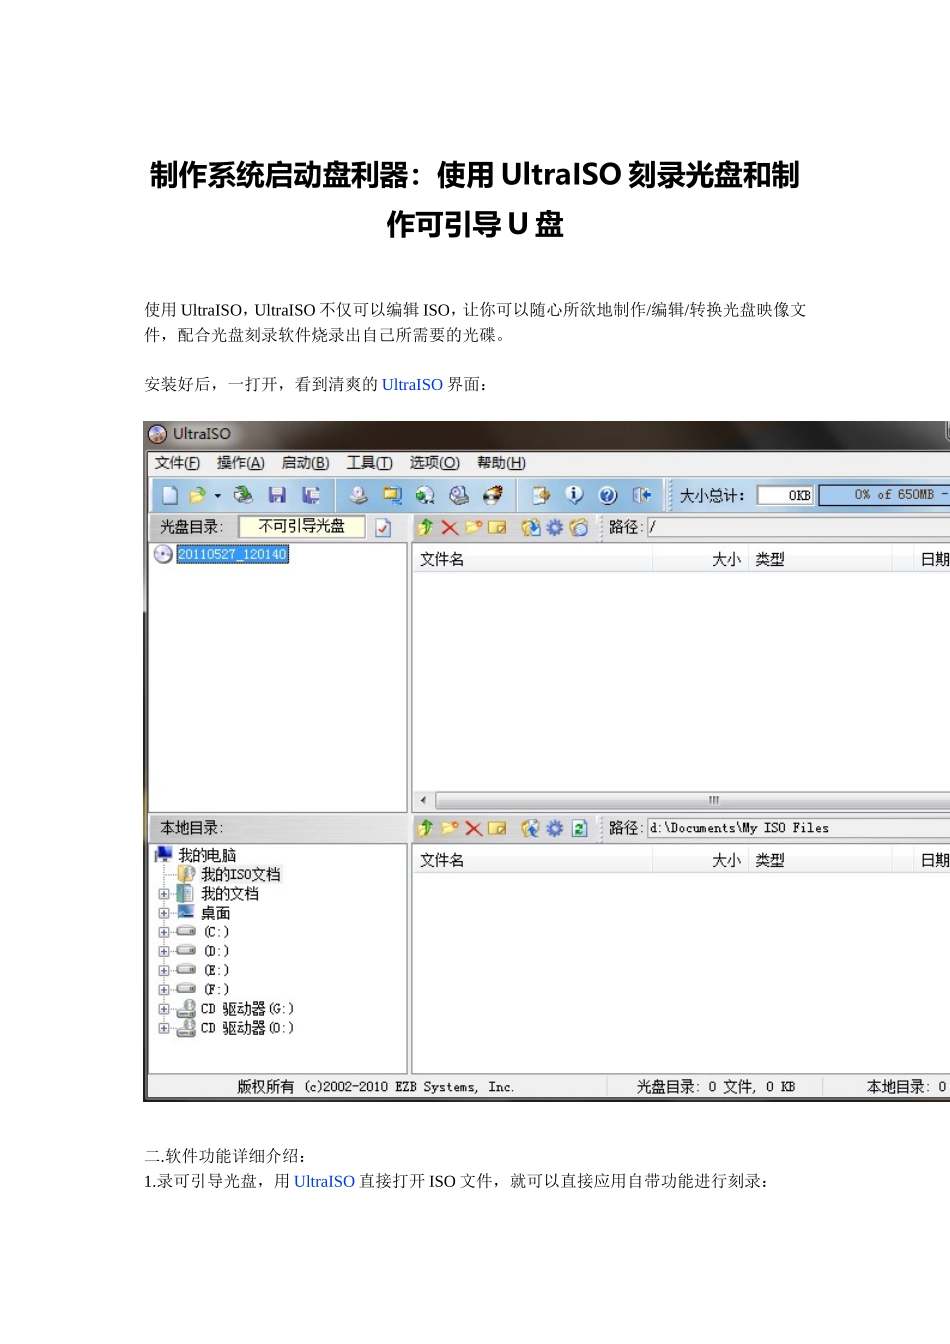The height and width of the screenshot is (1344, 950).
Task: Click the Open CD/DVD toolbar icon
Action: point(243,495)
